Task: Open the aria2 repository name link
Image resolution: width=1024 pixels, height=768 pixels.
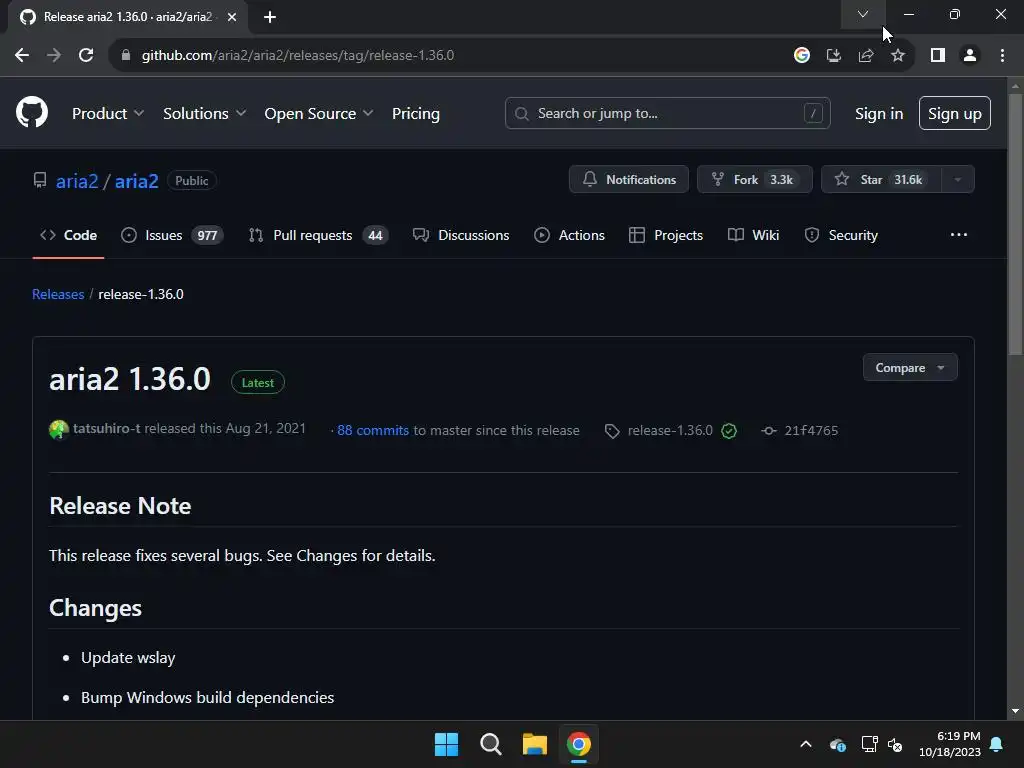Action: pos(136,181)
